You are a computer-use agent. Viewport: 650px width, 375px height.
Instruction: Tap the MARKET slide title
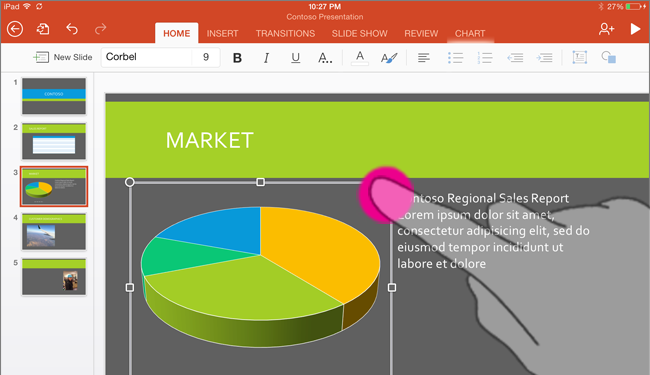(x=210, y=140)
